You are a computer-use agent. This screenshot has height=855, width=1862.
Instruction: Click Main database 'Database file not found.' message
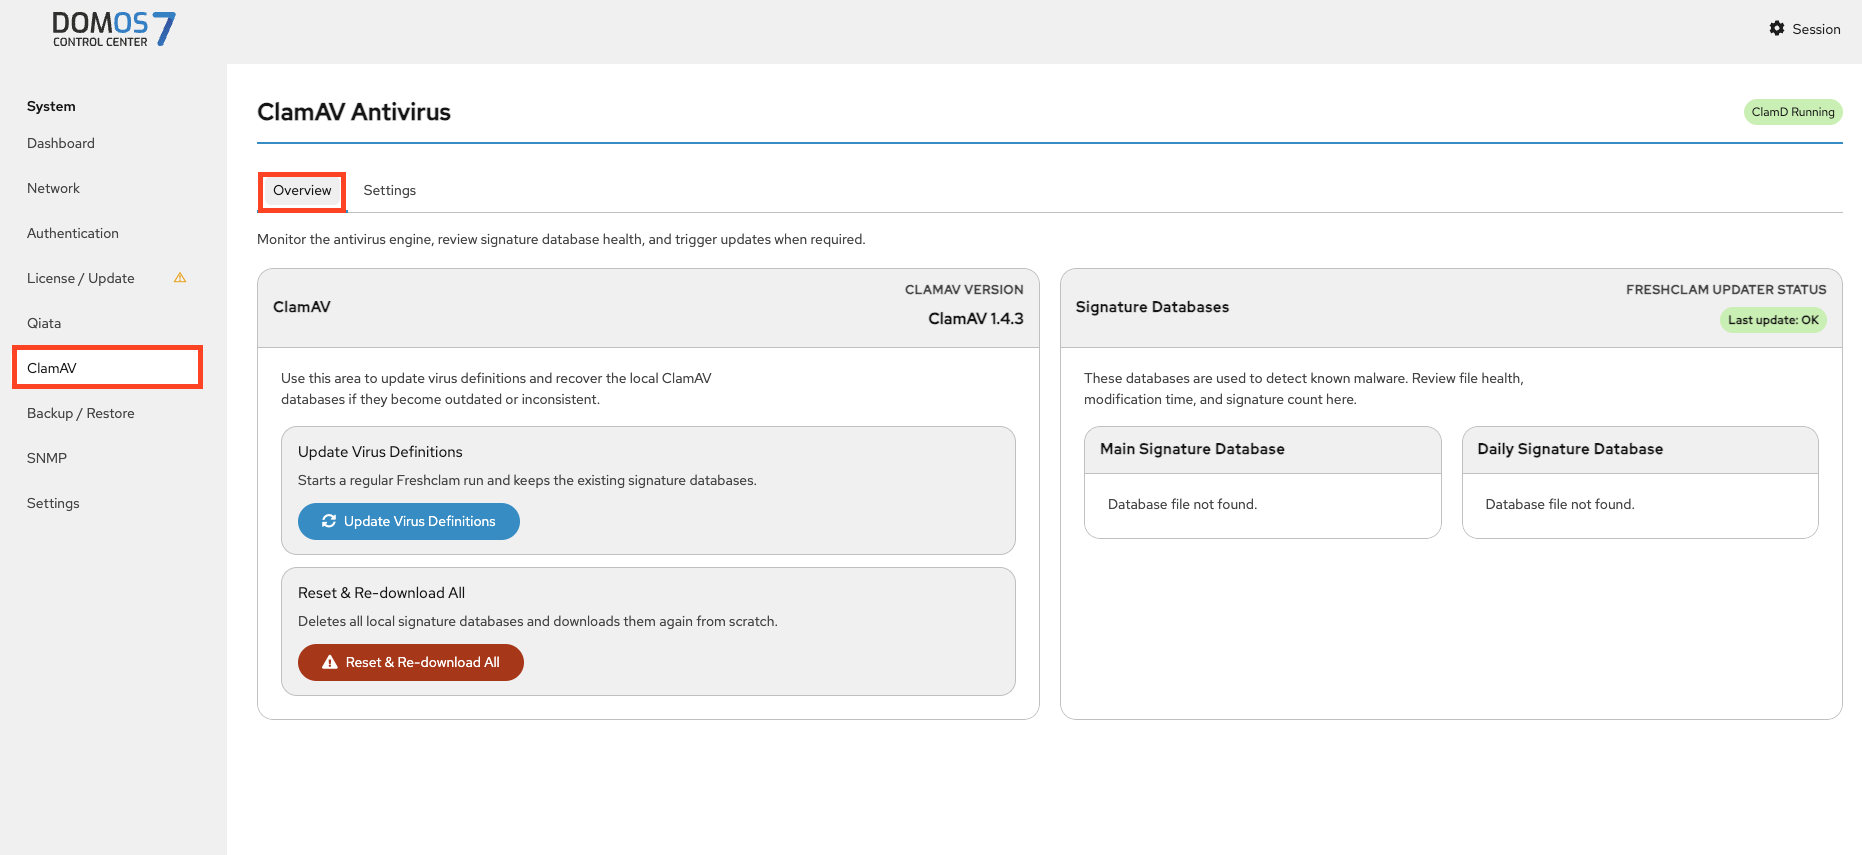click(1182, 504)
